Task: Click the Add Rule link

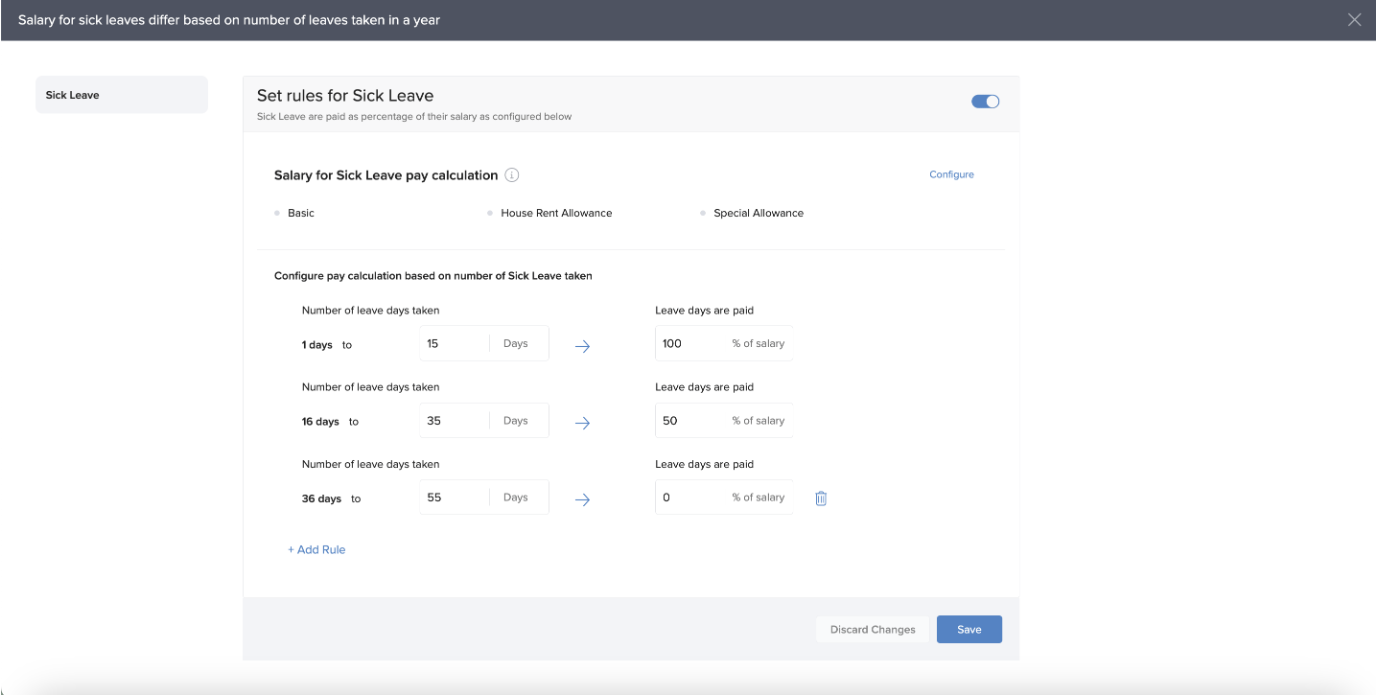Action: [x=317, y=550]
